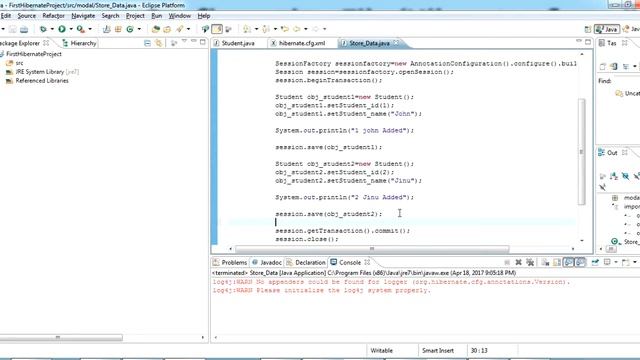640x360 pixels.
Task: Open Back navigation history dropdown arrow
Action: [306, 29]
